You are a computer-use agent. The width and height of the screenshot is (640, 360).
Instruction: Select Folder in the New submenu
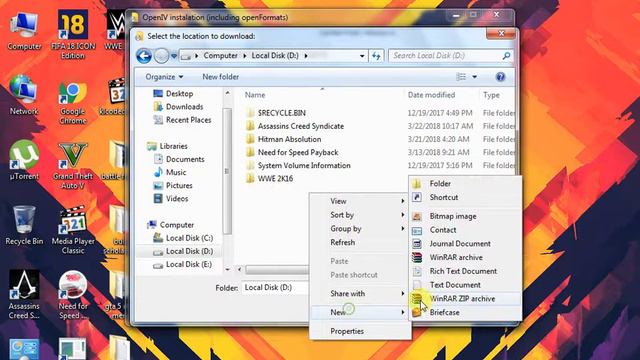tap(465, 184)
